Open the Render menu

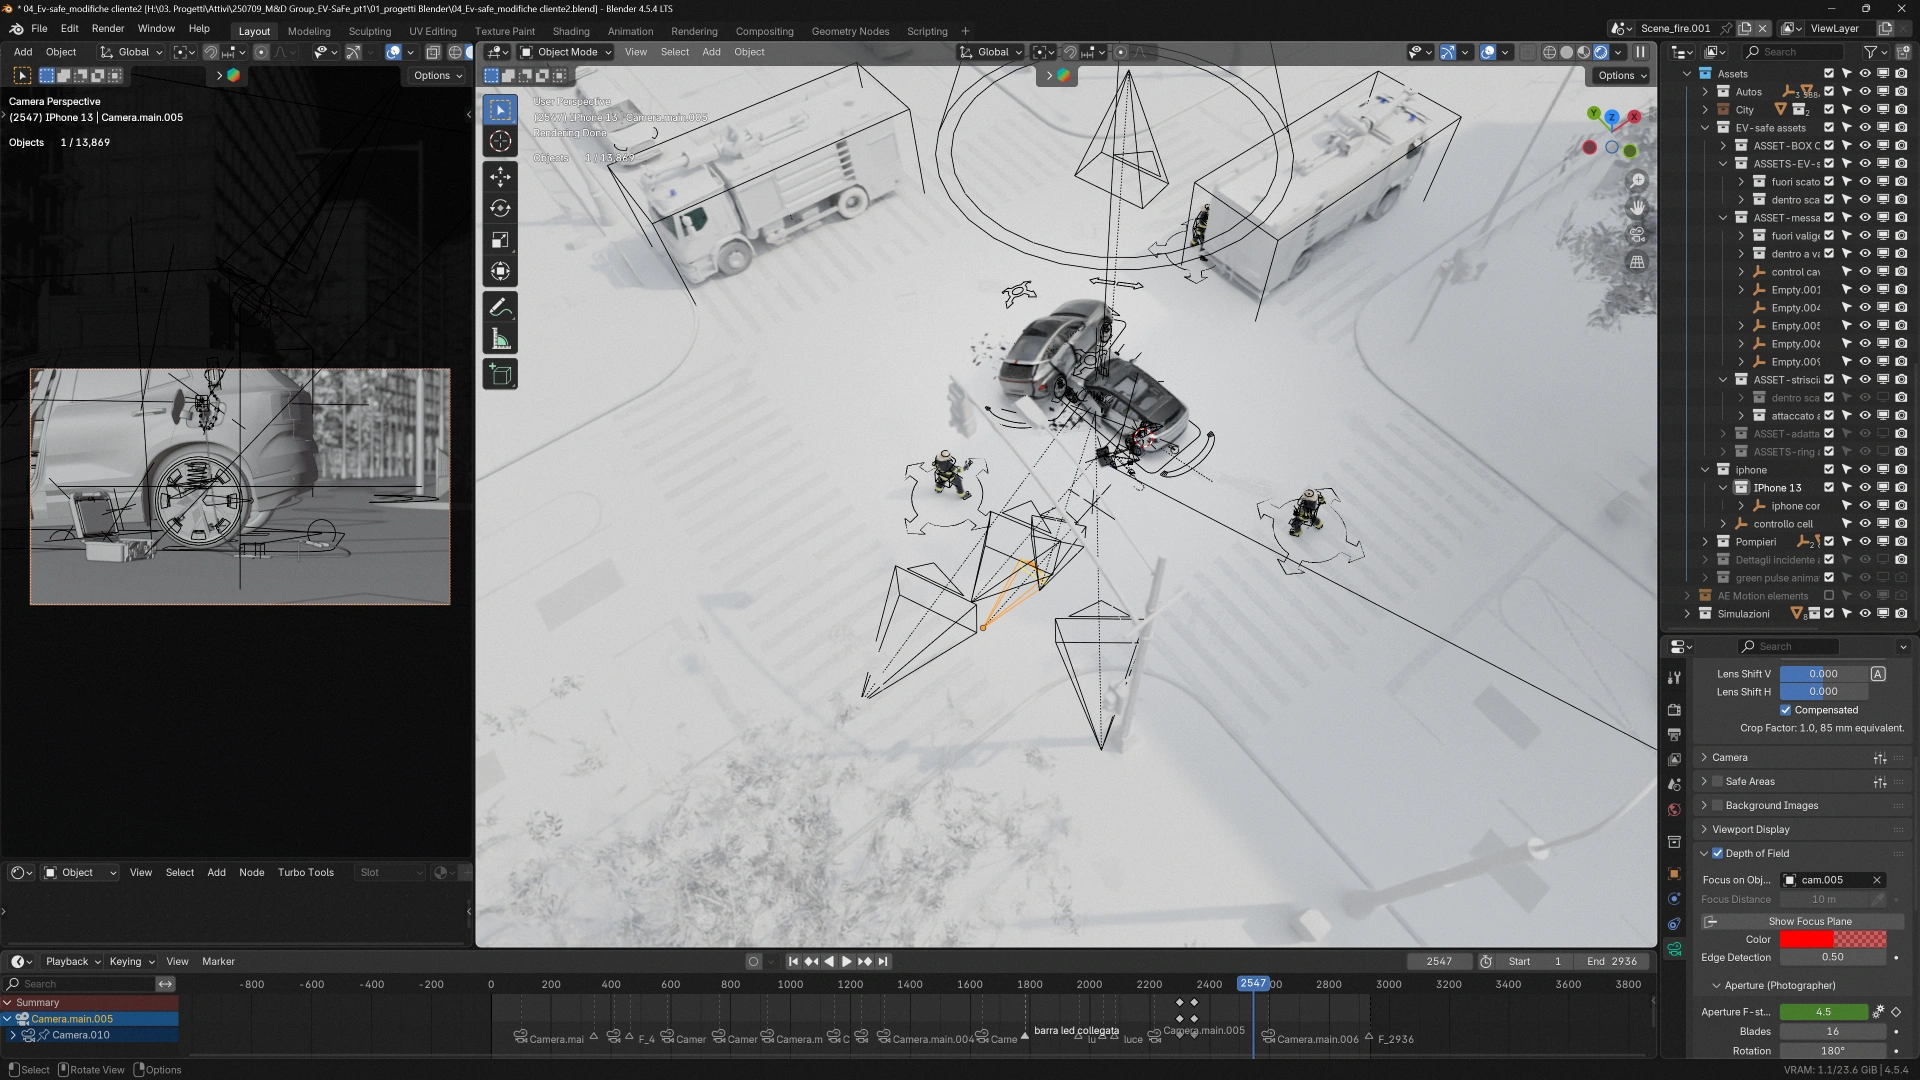tap(108, 29)
